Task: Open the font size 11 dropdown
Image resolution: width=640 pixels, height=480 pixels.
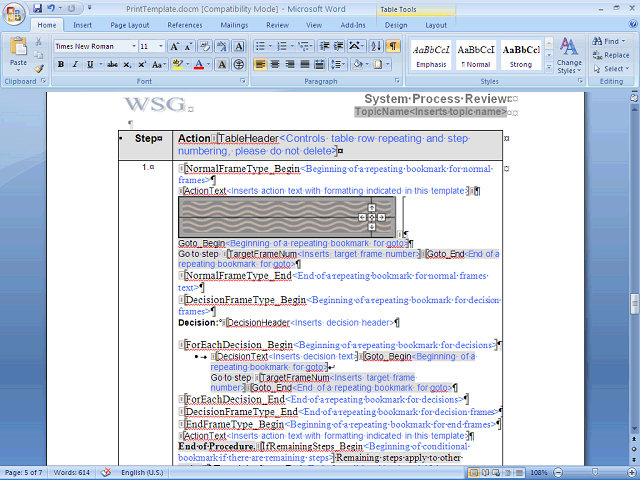Action: point(161,46)
